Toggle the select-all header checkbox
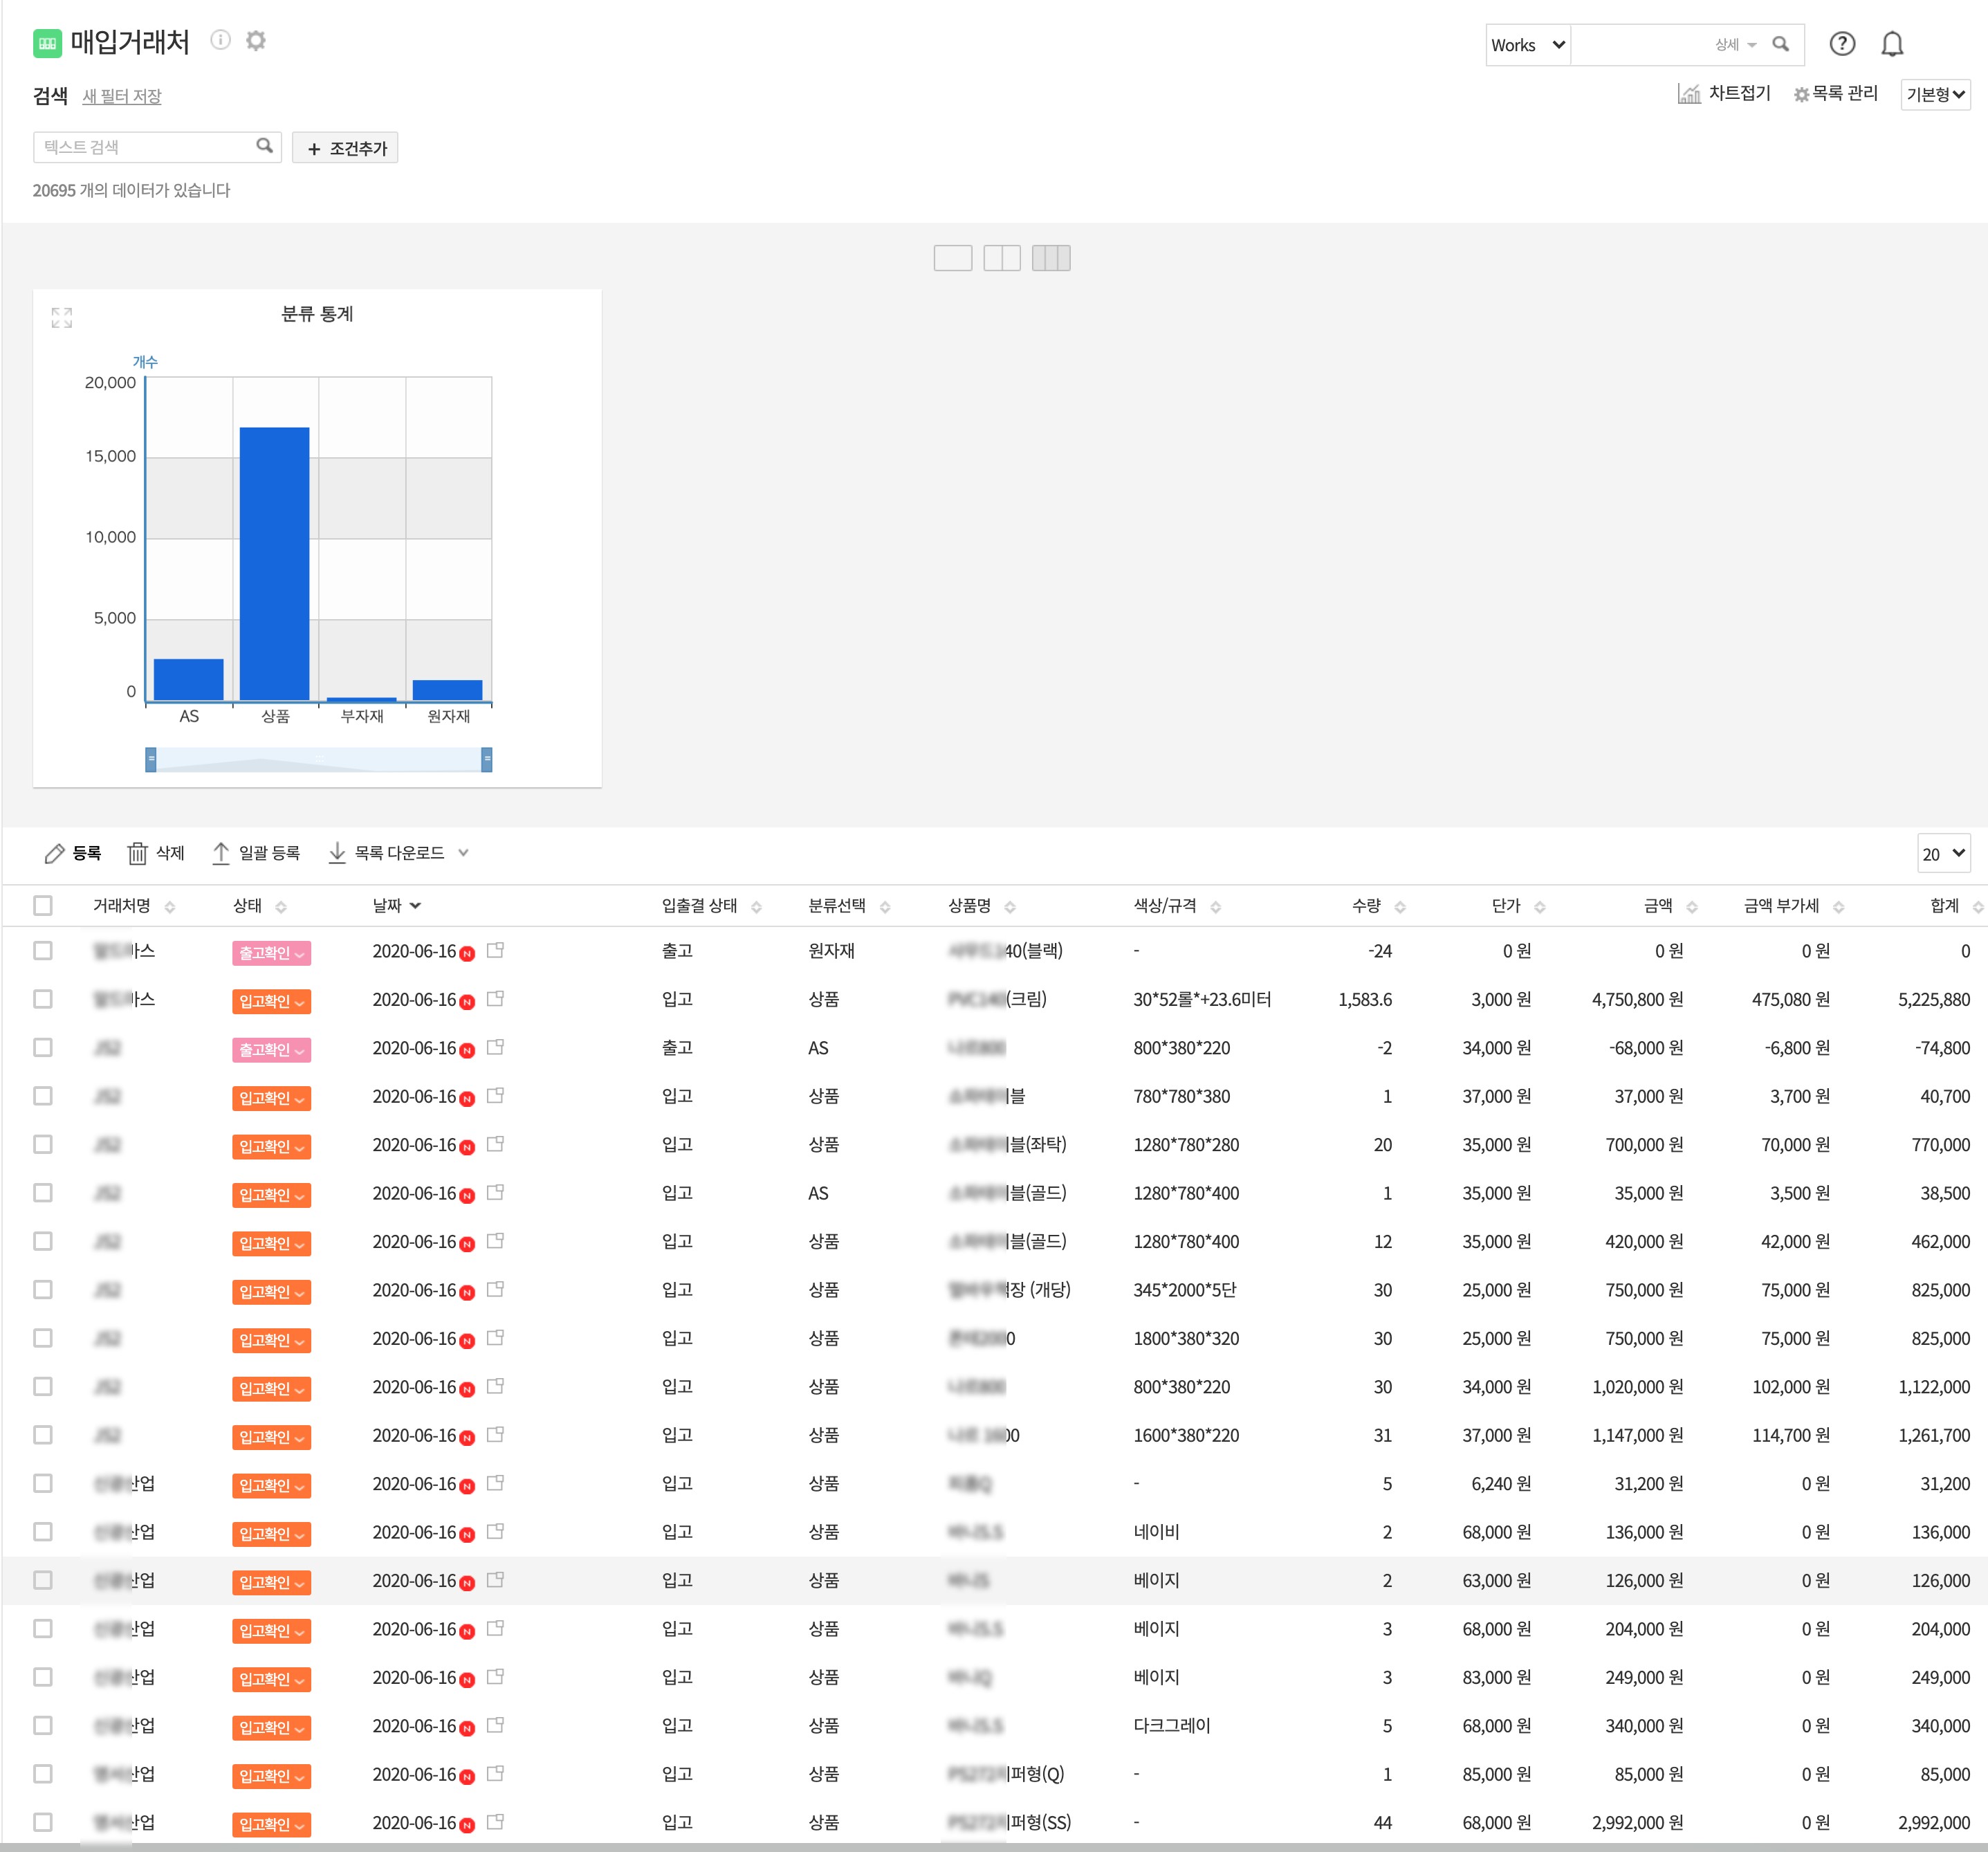 point(43,906)
